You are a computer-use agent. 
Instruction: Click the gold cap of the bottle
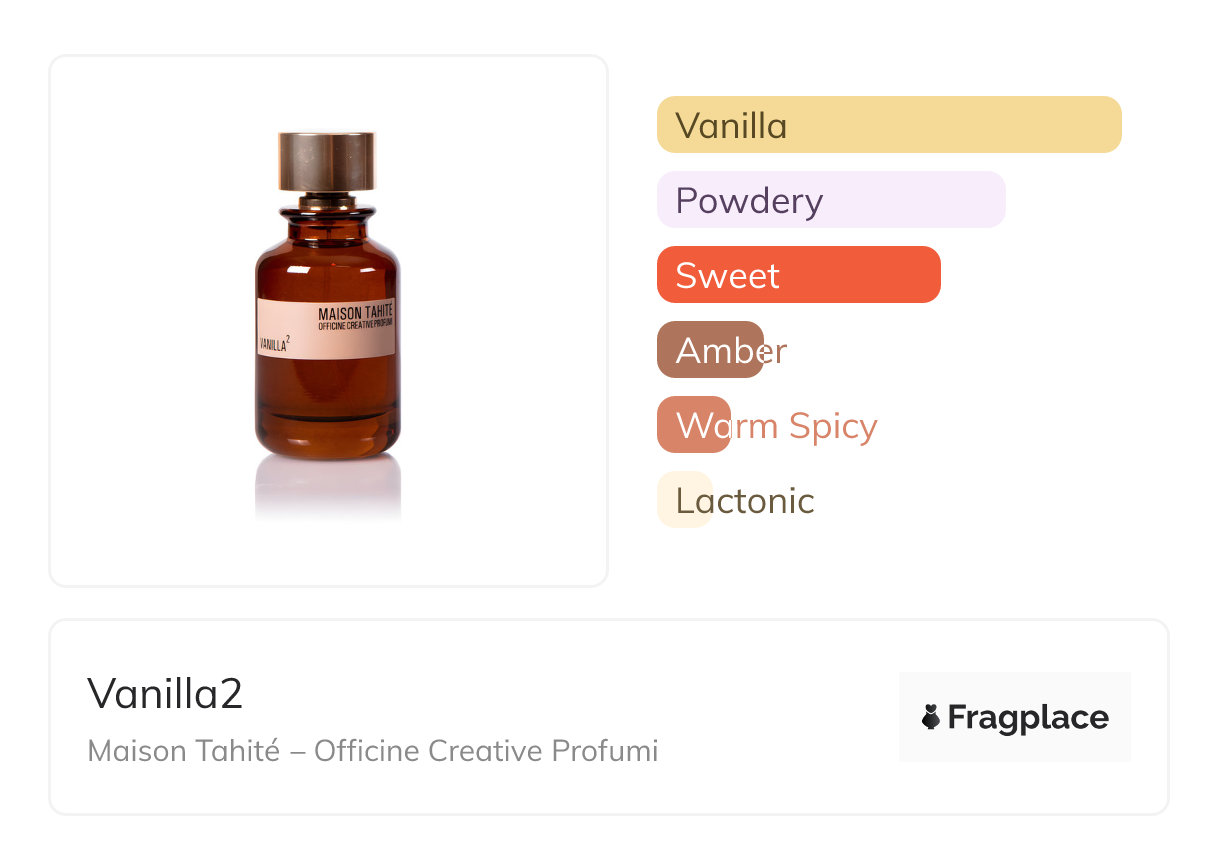[326, 160]
